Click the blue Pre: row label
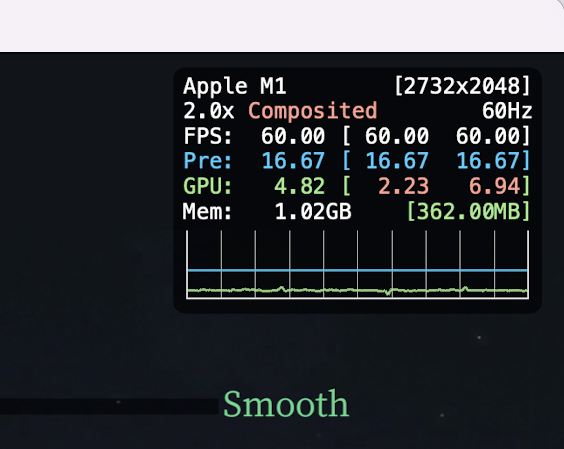This screenshot has width=564, height=449. coord(208,161)
